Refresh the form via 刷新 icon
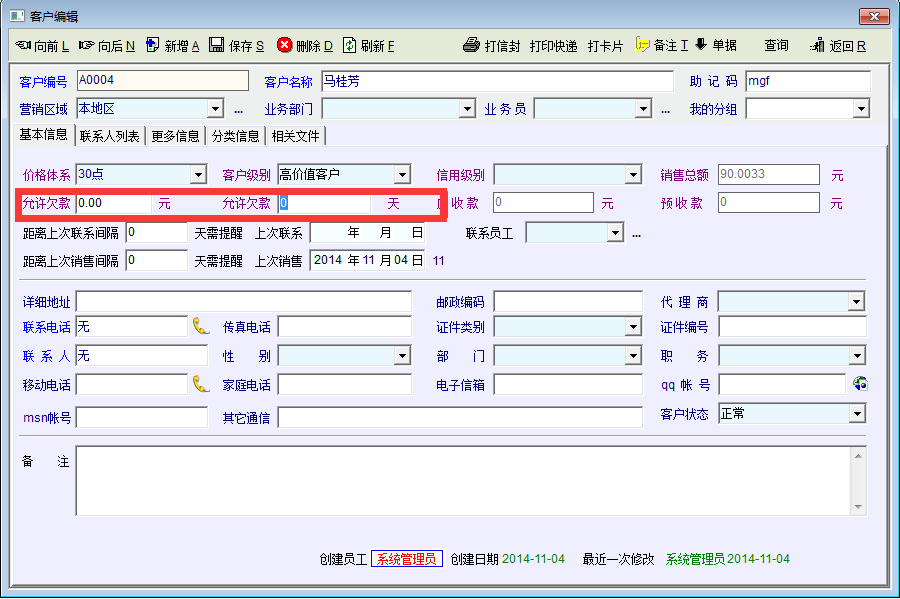900x599 pixels. pyautogui.click(x=349, y=45)
